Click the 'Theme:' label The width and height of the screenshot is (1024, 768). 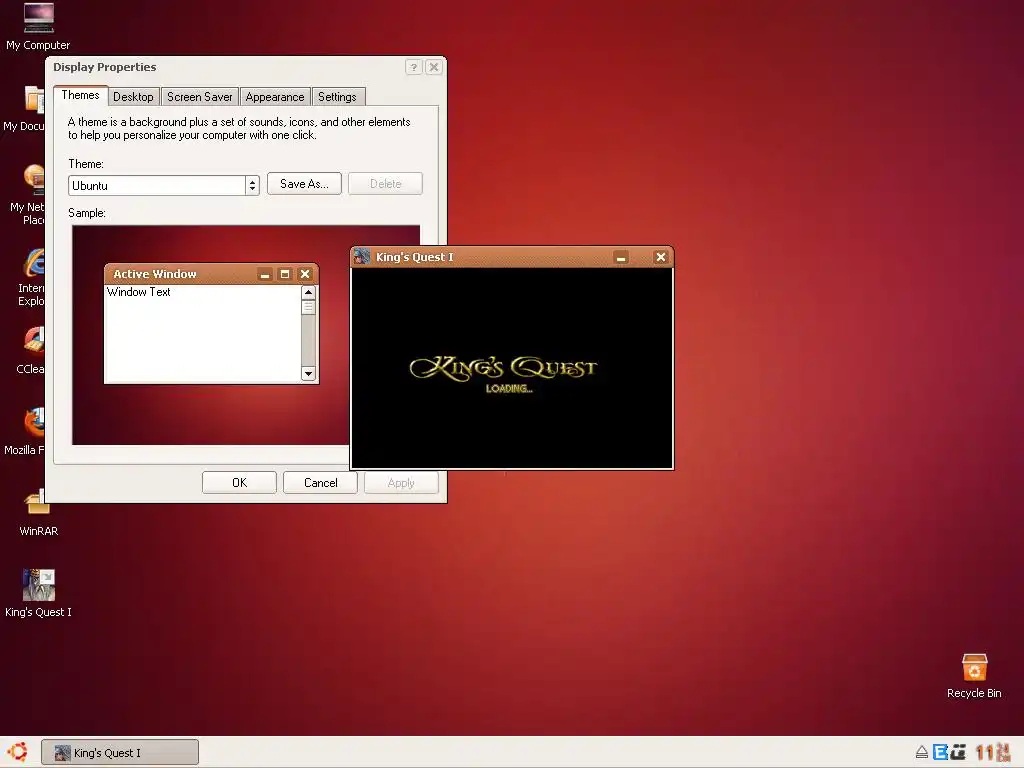point(86,164)
